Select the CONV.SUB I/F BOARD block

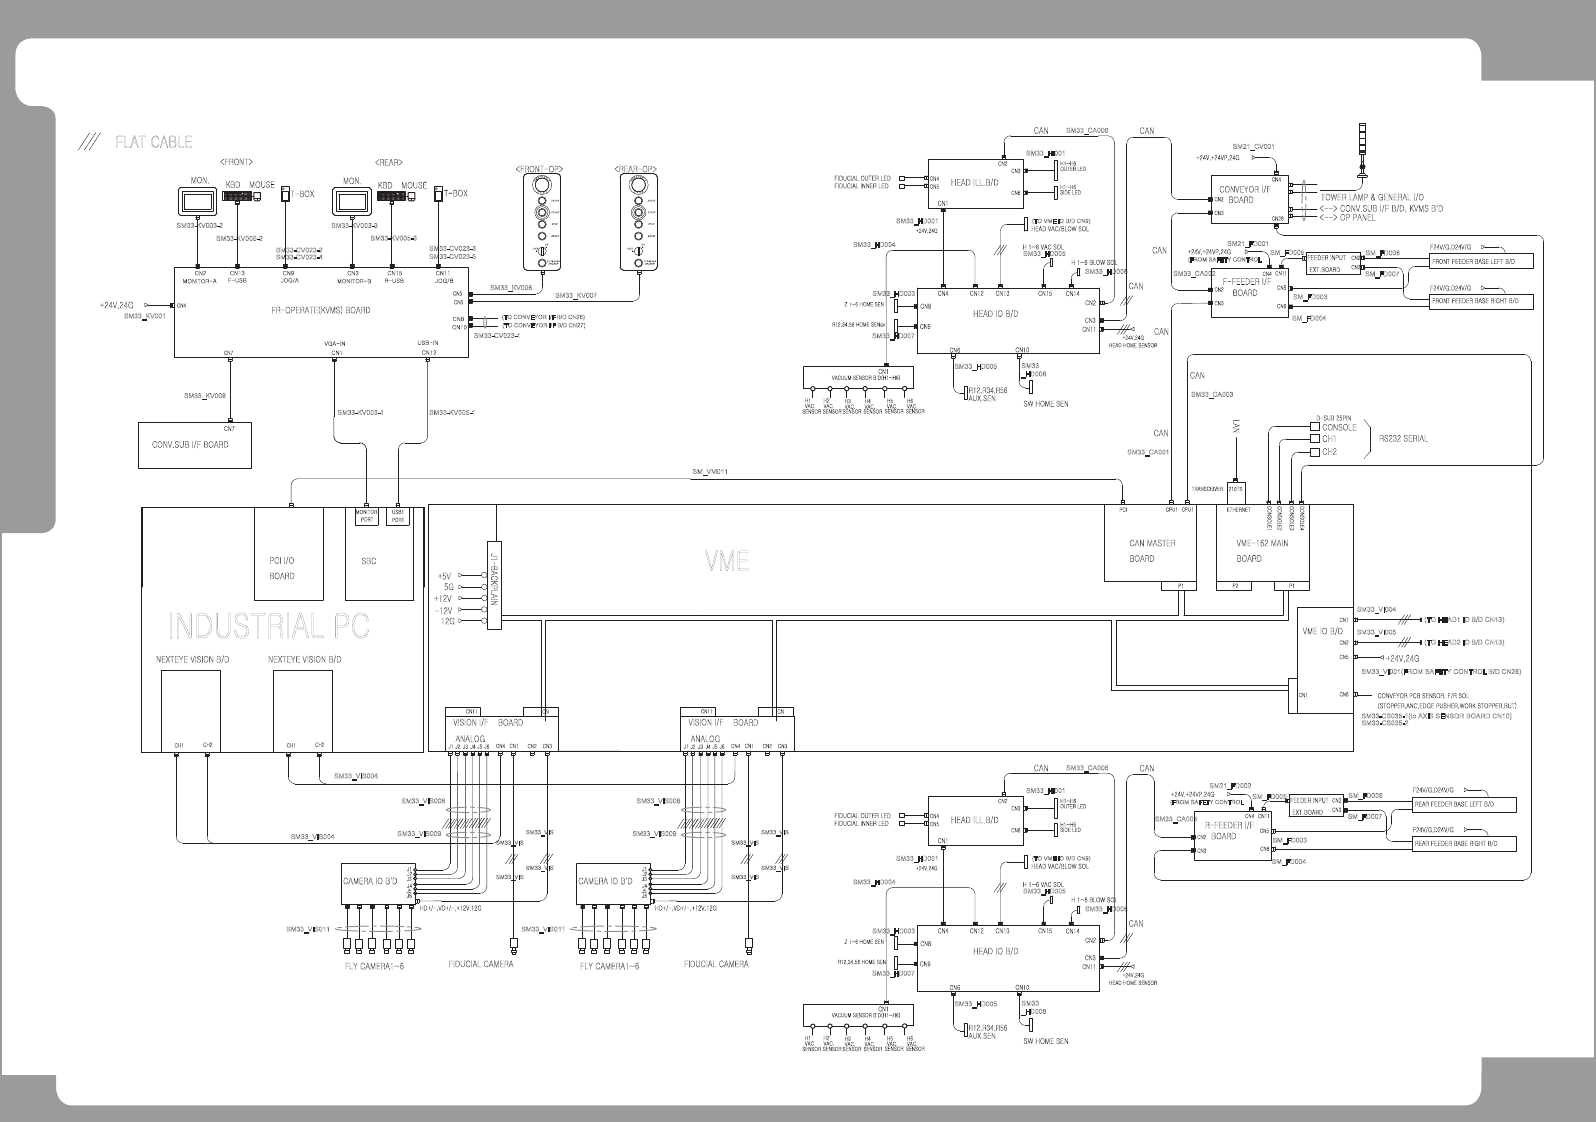[194, 445]
